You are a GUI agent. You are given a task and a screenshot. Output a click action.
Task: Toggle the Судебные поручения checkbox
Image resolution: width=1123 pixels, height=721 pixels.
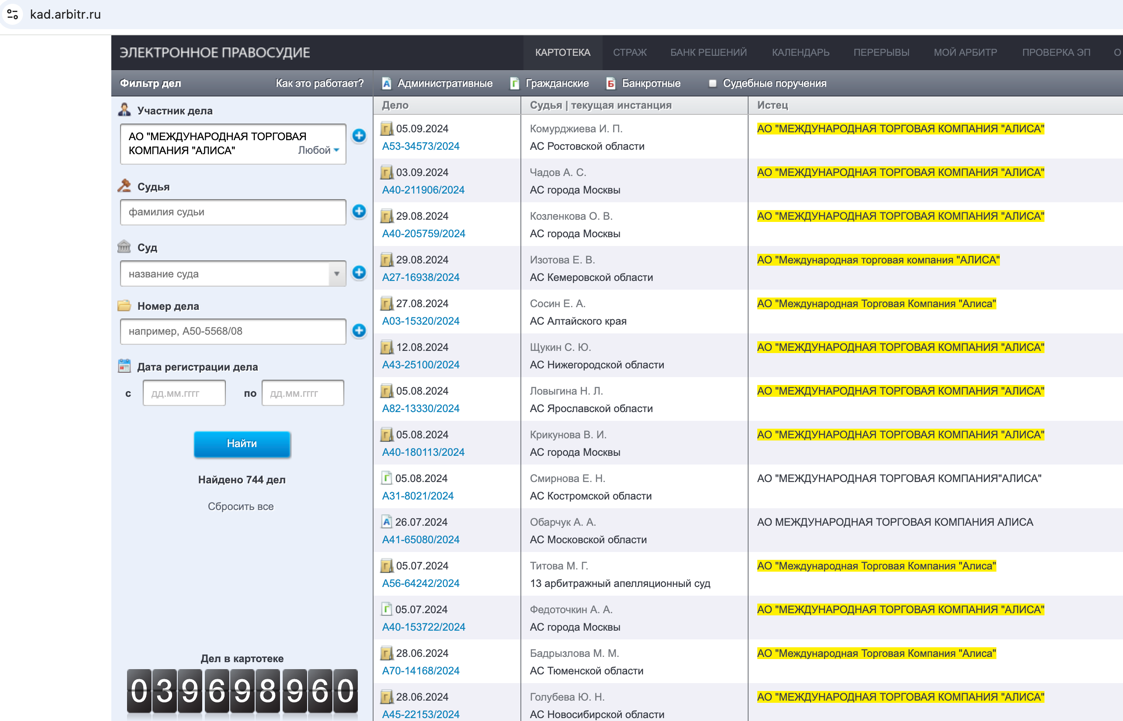(713, 83)
